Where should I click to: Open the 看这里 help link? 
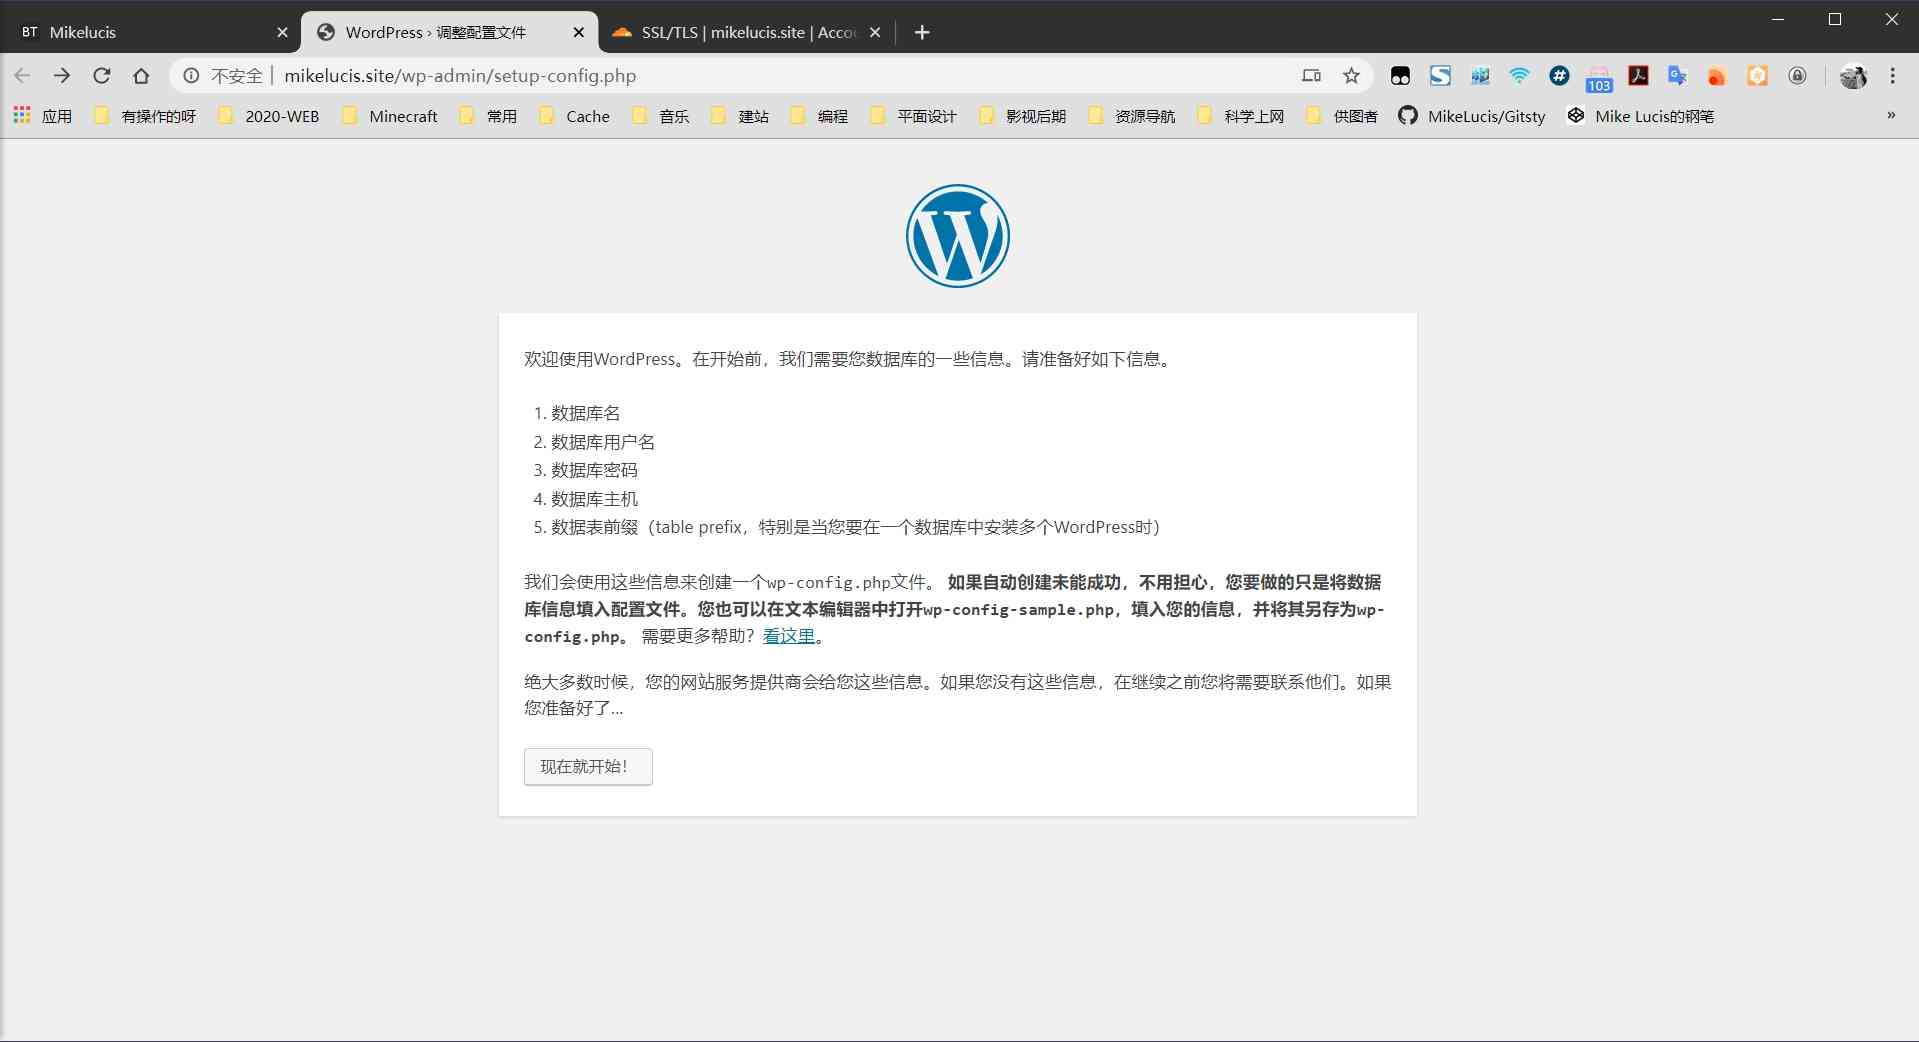[789, 636]
